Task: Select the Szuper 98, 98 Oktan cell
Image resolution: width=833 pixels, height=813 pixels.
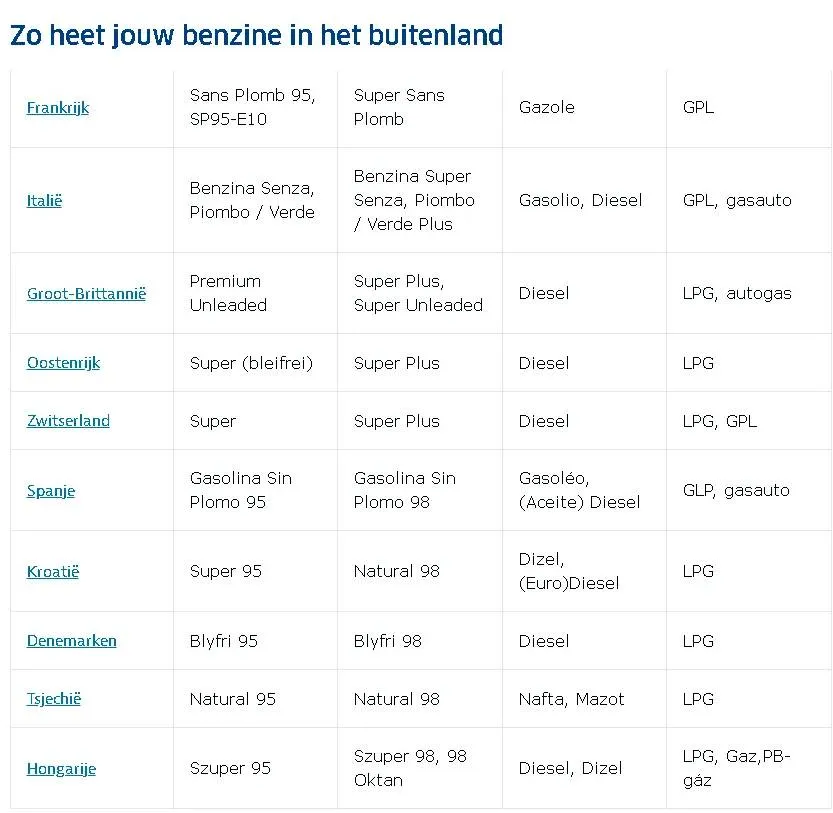Action: (x=420, y=768)
